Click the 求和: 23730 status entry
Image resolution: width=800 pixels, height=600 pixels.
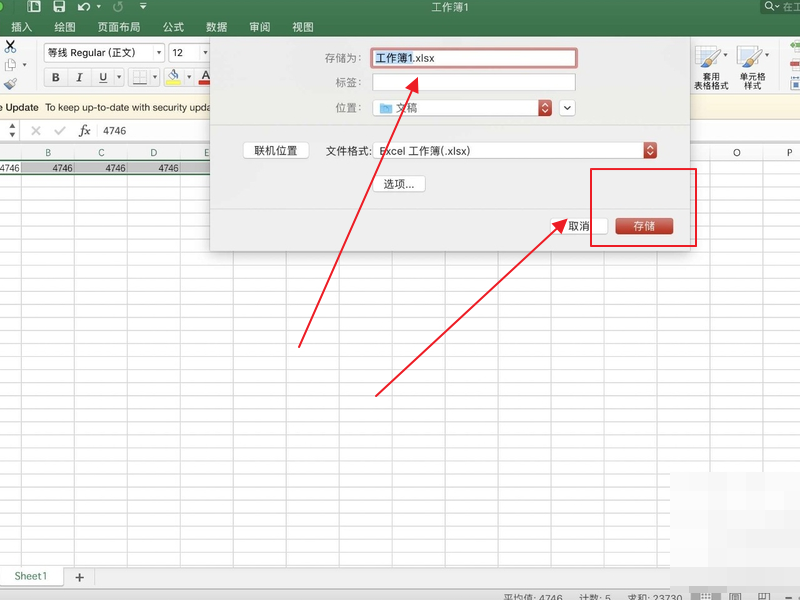(x=655, y=596)
